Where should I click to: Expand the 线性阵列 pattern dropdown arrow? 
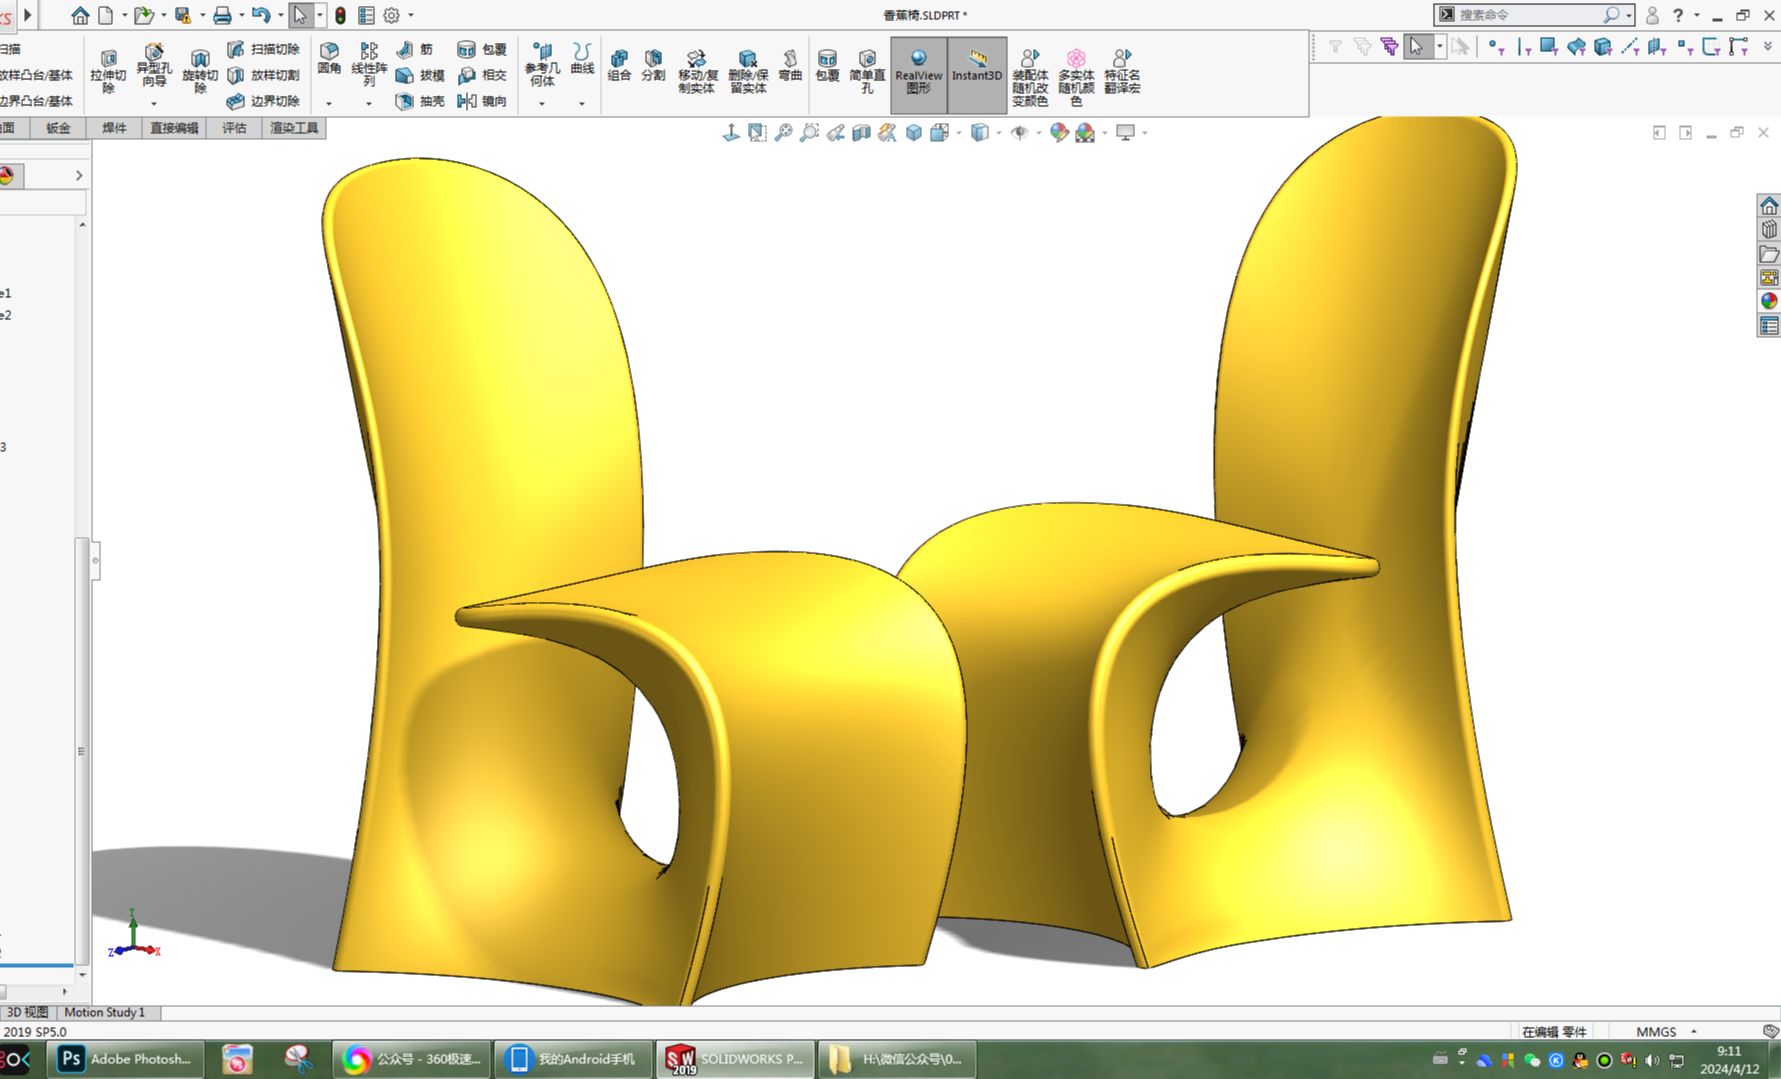click(x=369, y=103)
